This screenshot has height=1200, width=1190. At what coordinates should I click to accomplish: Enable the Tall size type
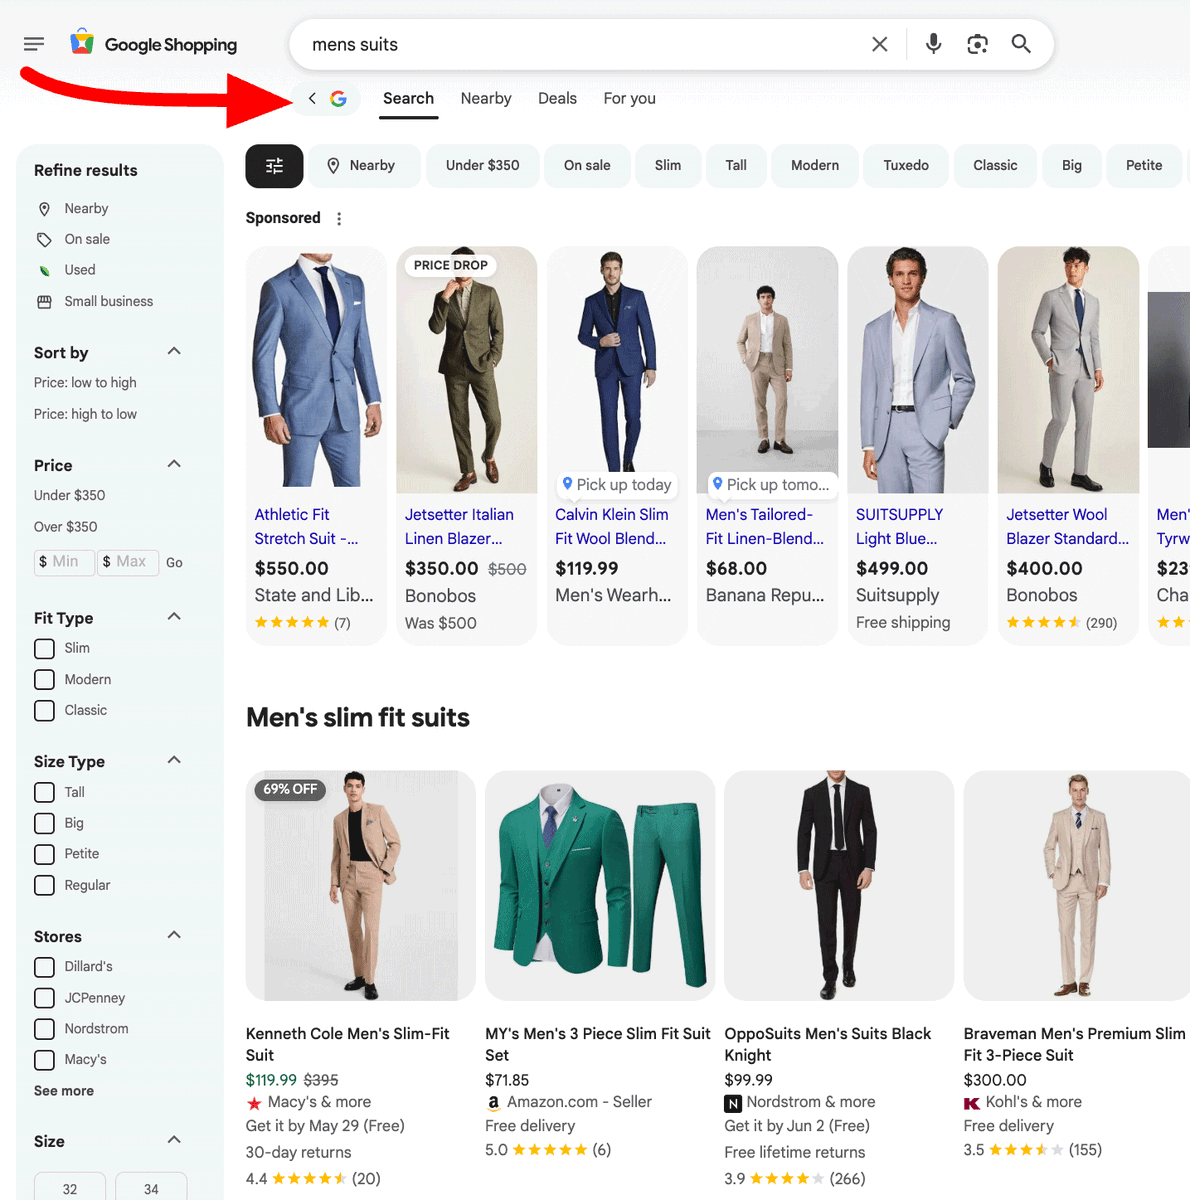(x=44, y=793)
